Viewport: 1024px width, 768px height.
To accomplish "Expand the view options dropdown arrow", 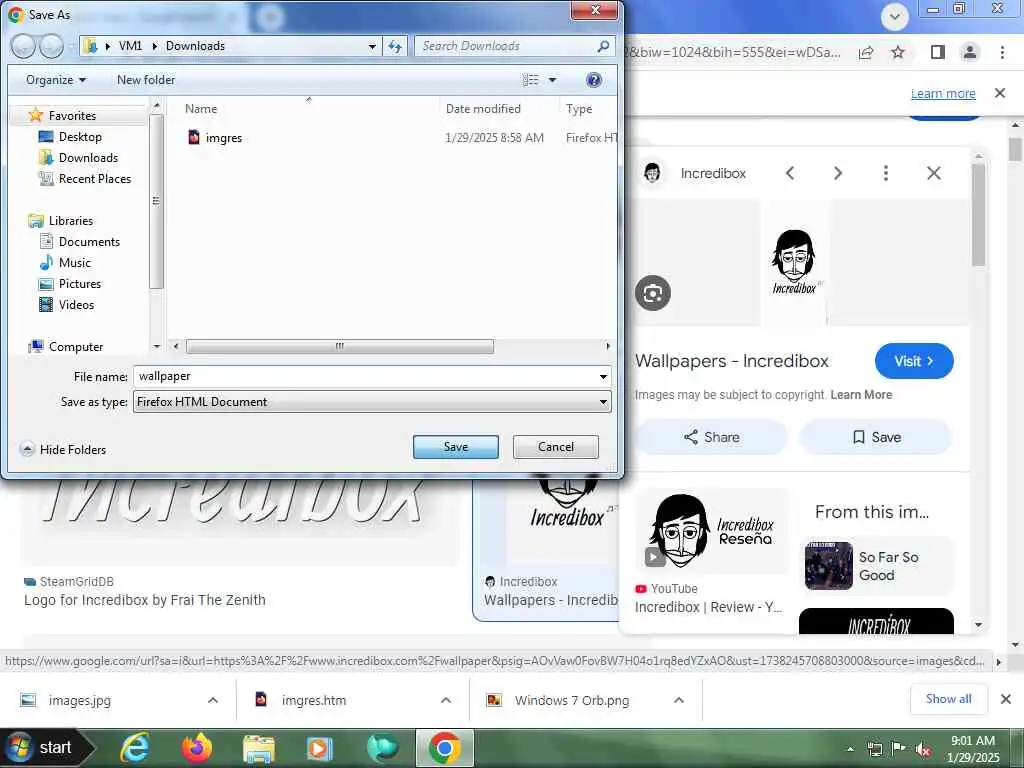I will 552,80.
